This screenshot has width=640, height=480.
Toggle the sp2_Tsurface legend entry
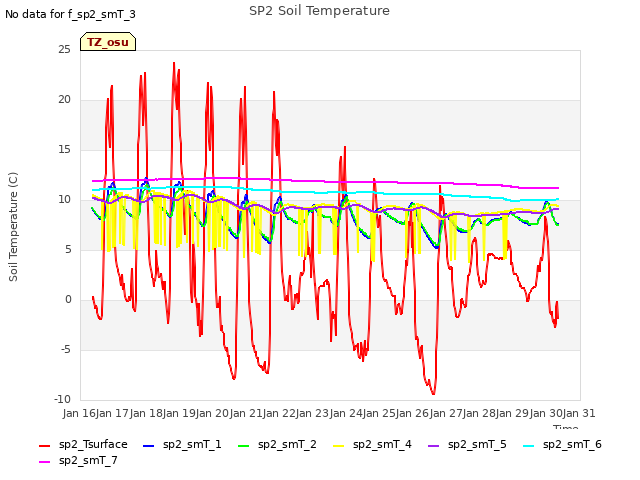click(x=83, y=444)
